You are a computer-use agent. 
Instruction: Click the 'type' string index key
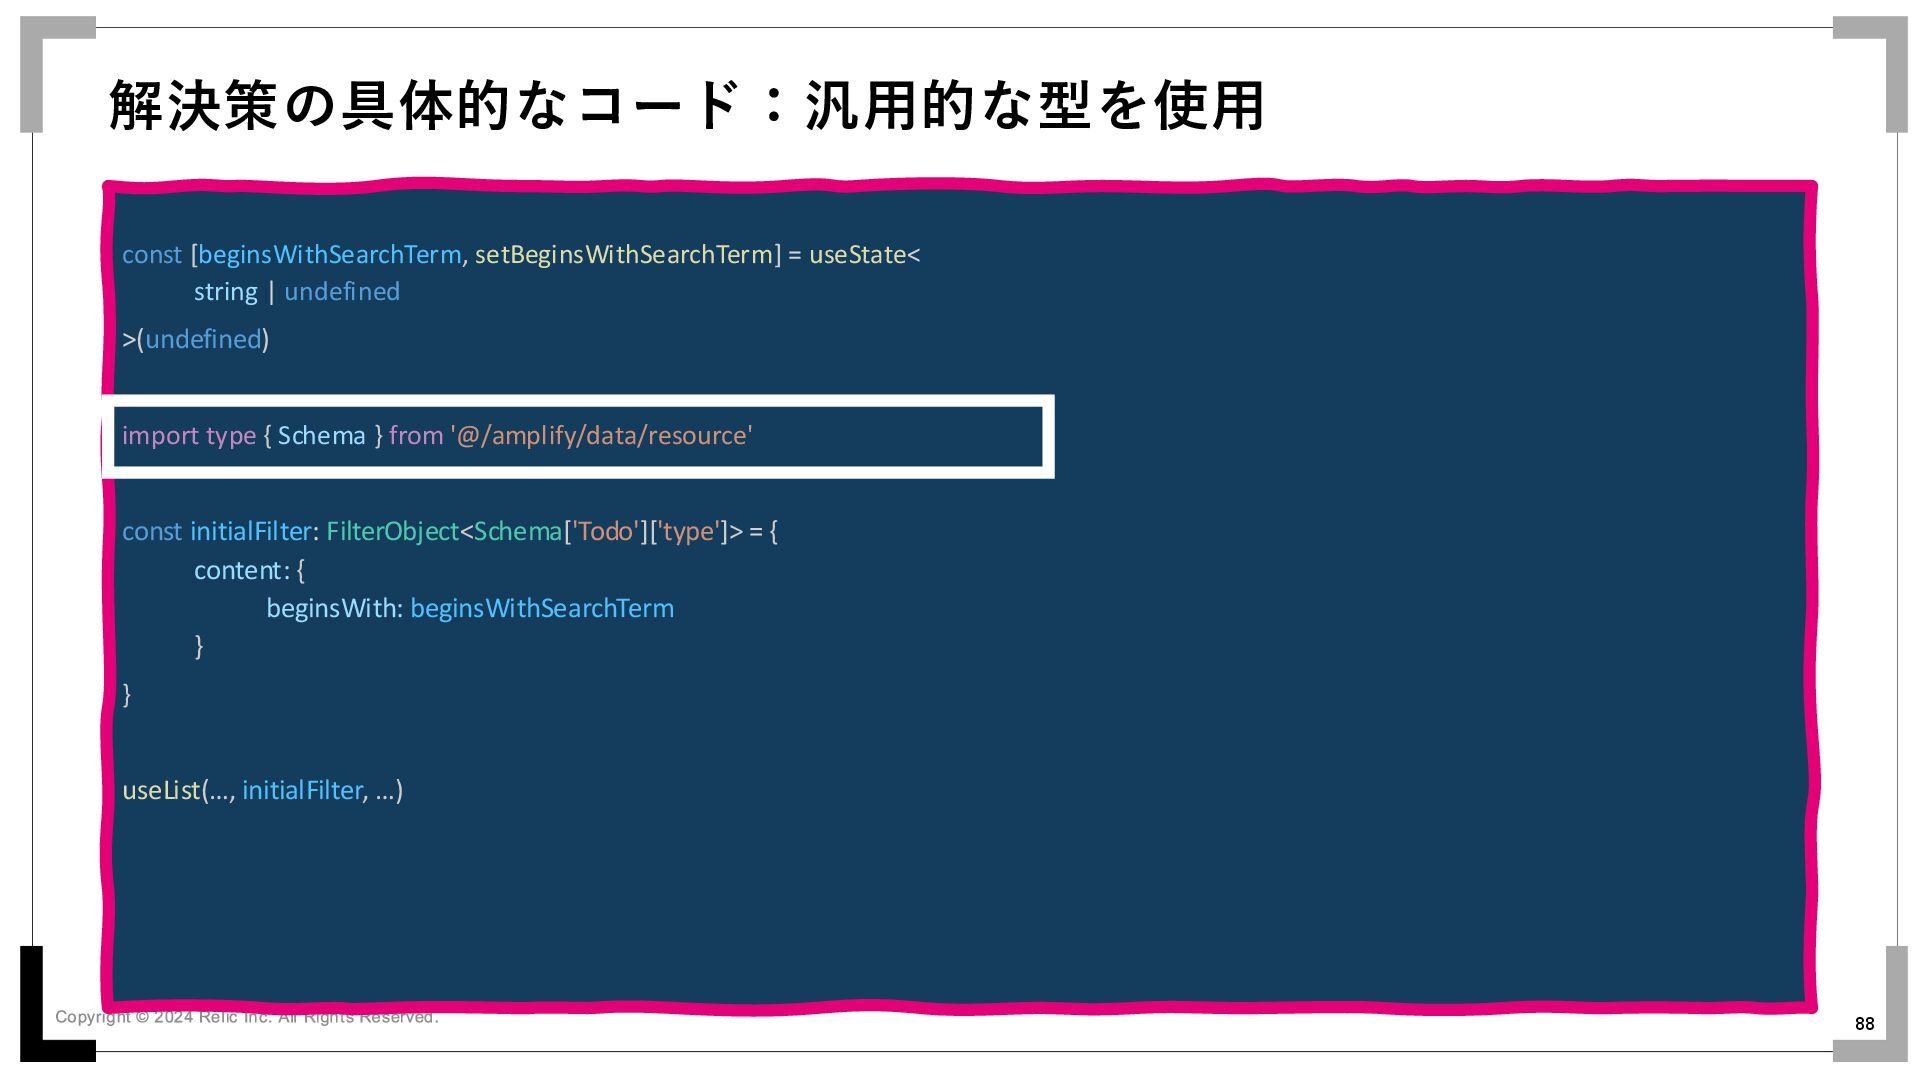click(690, 532)
